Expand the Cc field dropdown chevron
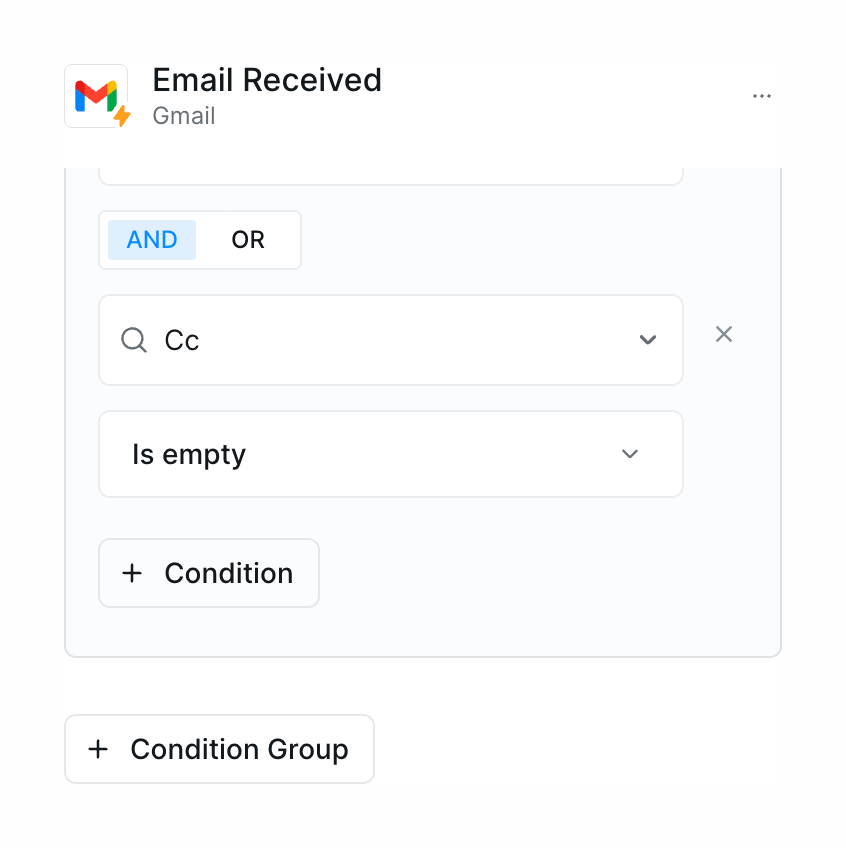Viewport: 846px width, 848px height. [647, 340]
